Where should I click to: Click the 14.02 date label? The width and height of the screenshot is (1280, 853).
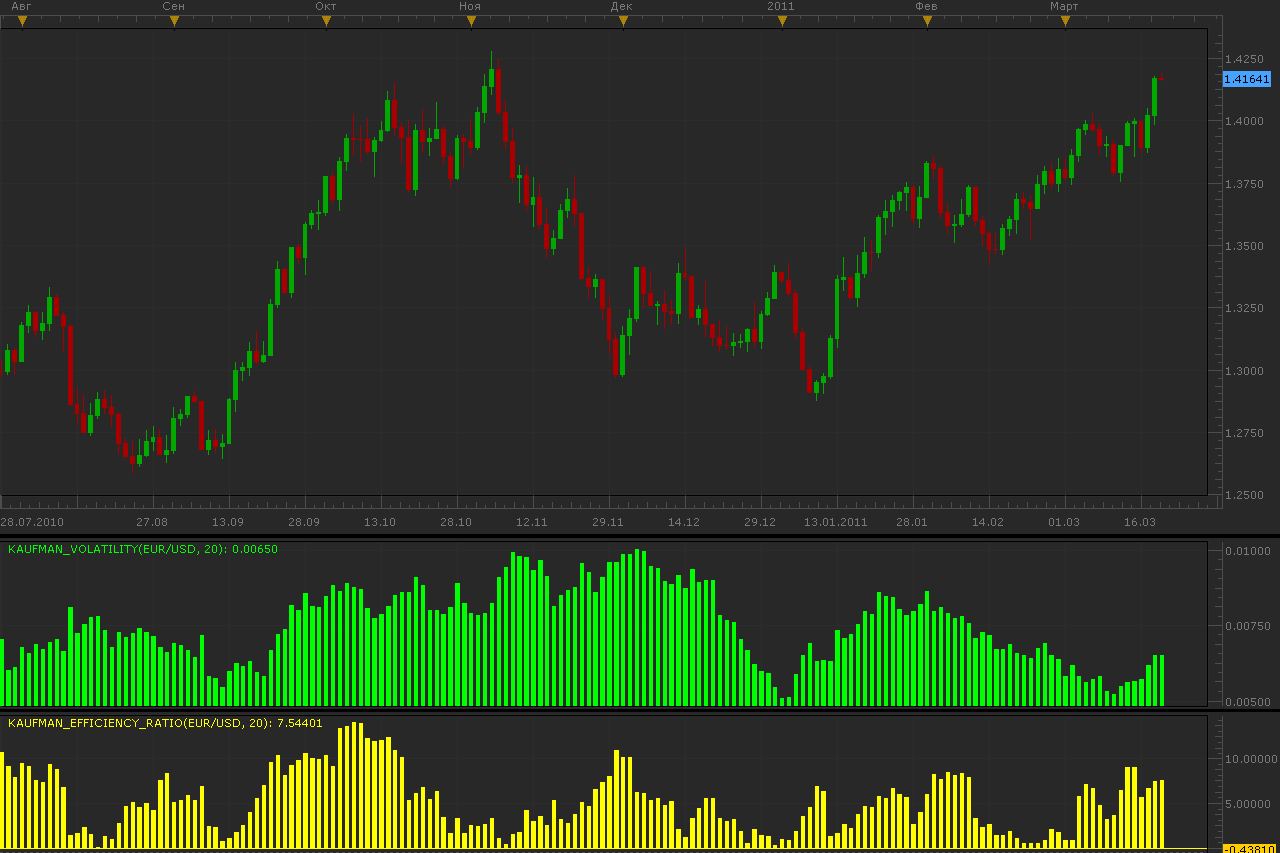pos(988,522)
